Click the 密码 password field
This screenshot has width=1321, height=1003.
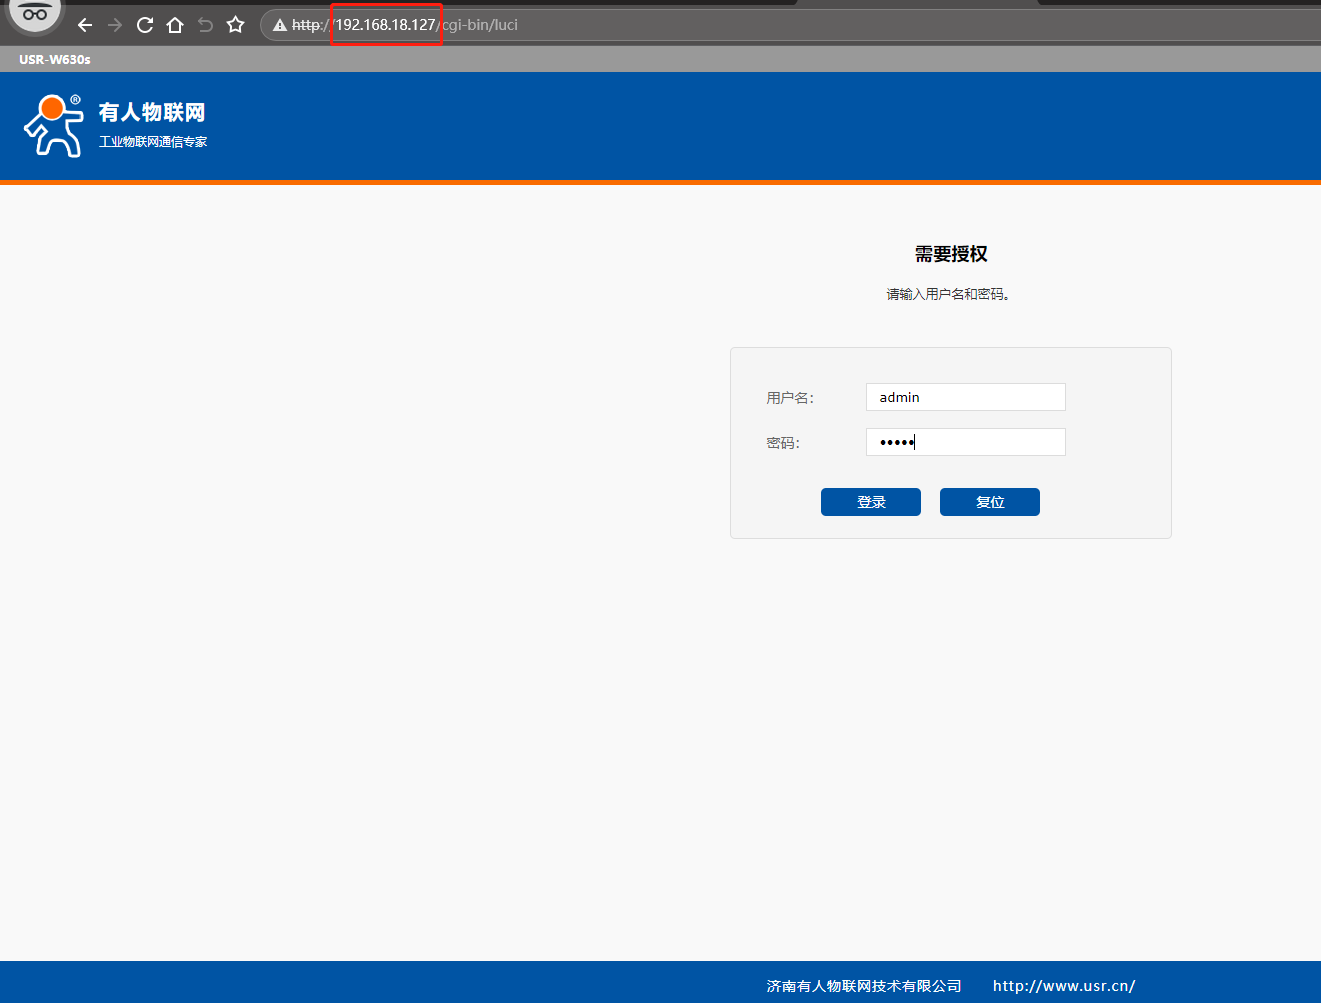point(965,442)
